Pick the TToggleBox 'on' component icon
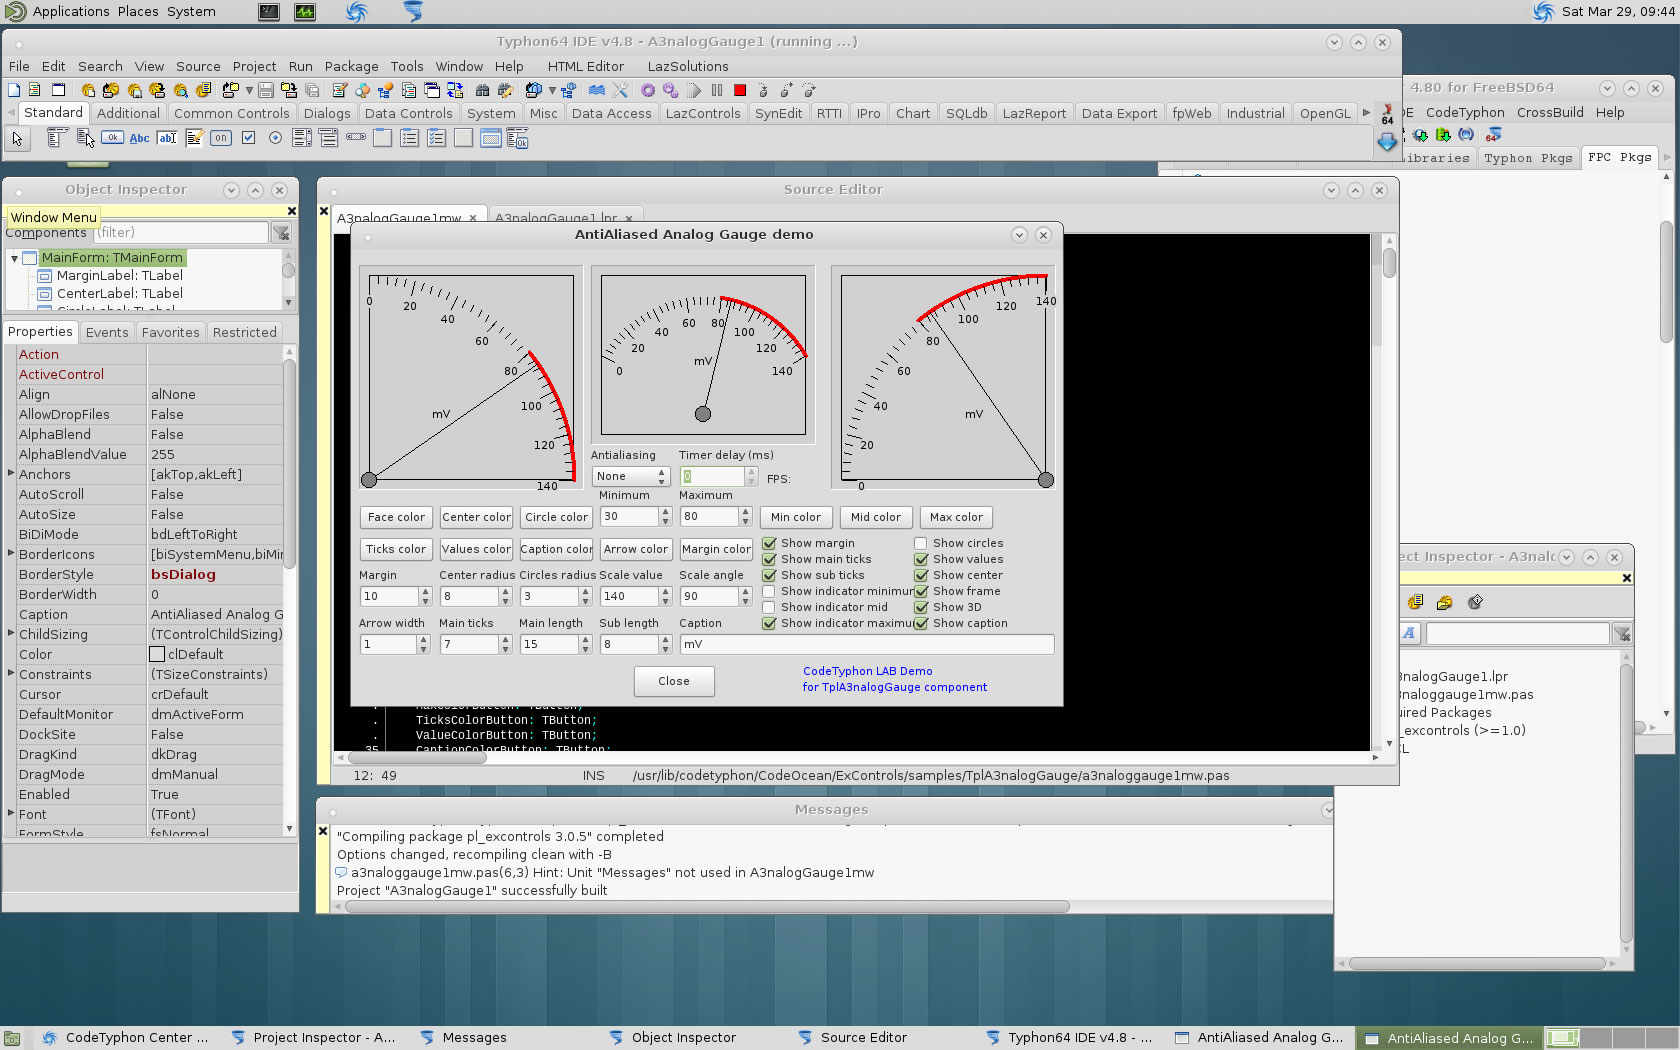Viewport: 1680px width, 1050px height. tap(221, 138)
